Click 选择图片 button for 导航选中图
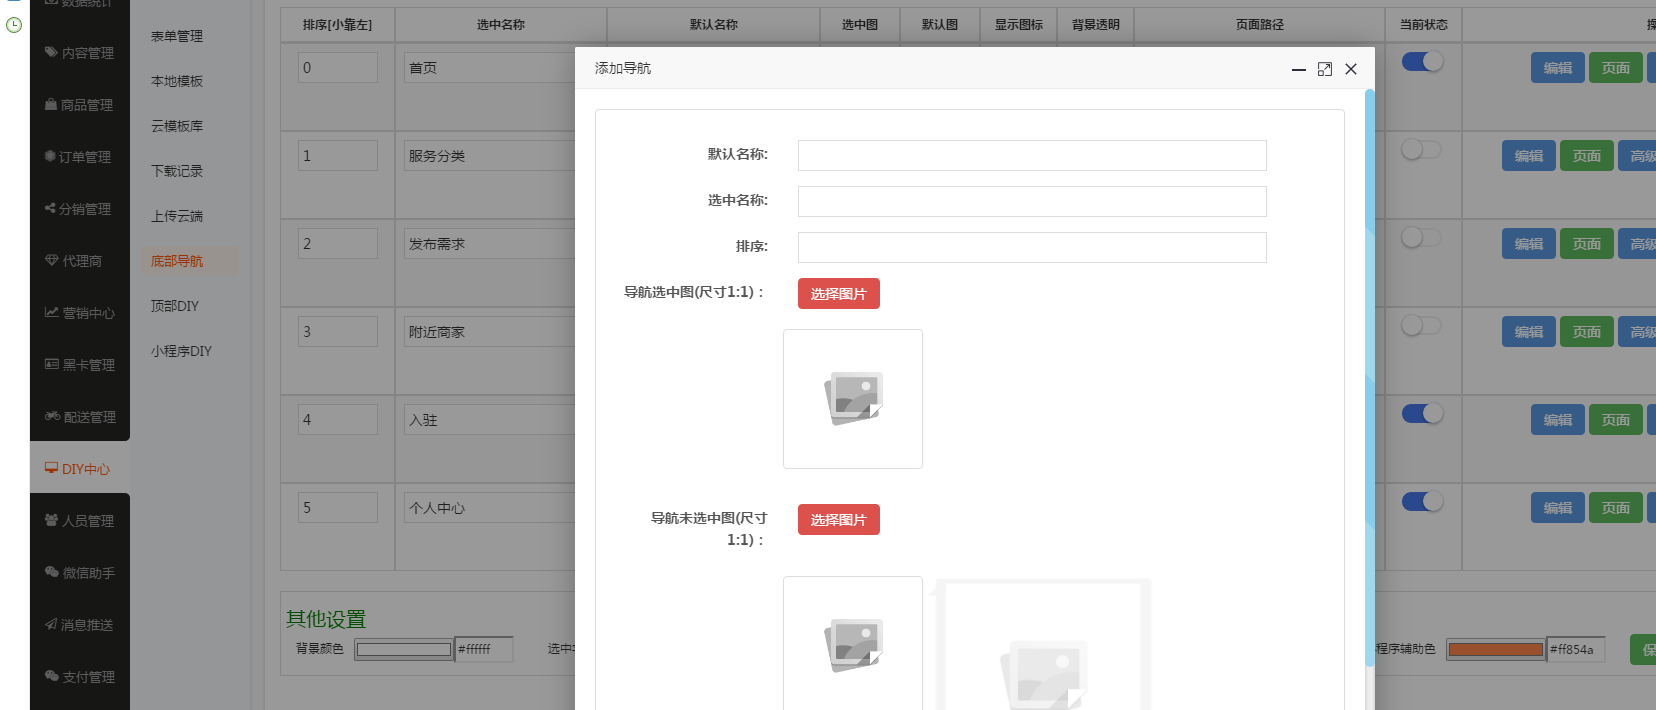This screenshot has width=1656, height=710. [838, 294]
